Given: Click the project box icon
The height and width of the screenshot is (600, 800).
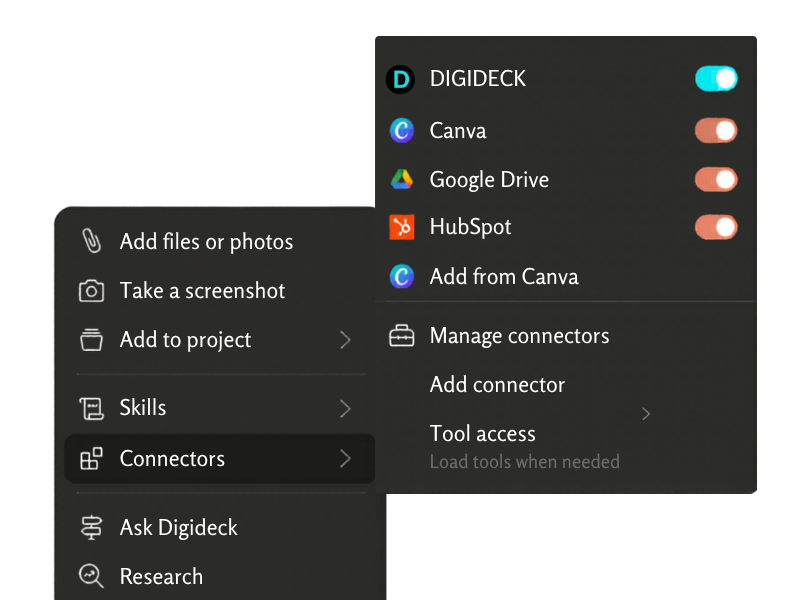Looking at the screenshot, I should coord(91,340).
